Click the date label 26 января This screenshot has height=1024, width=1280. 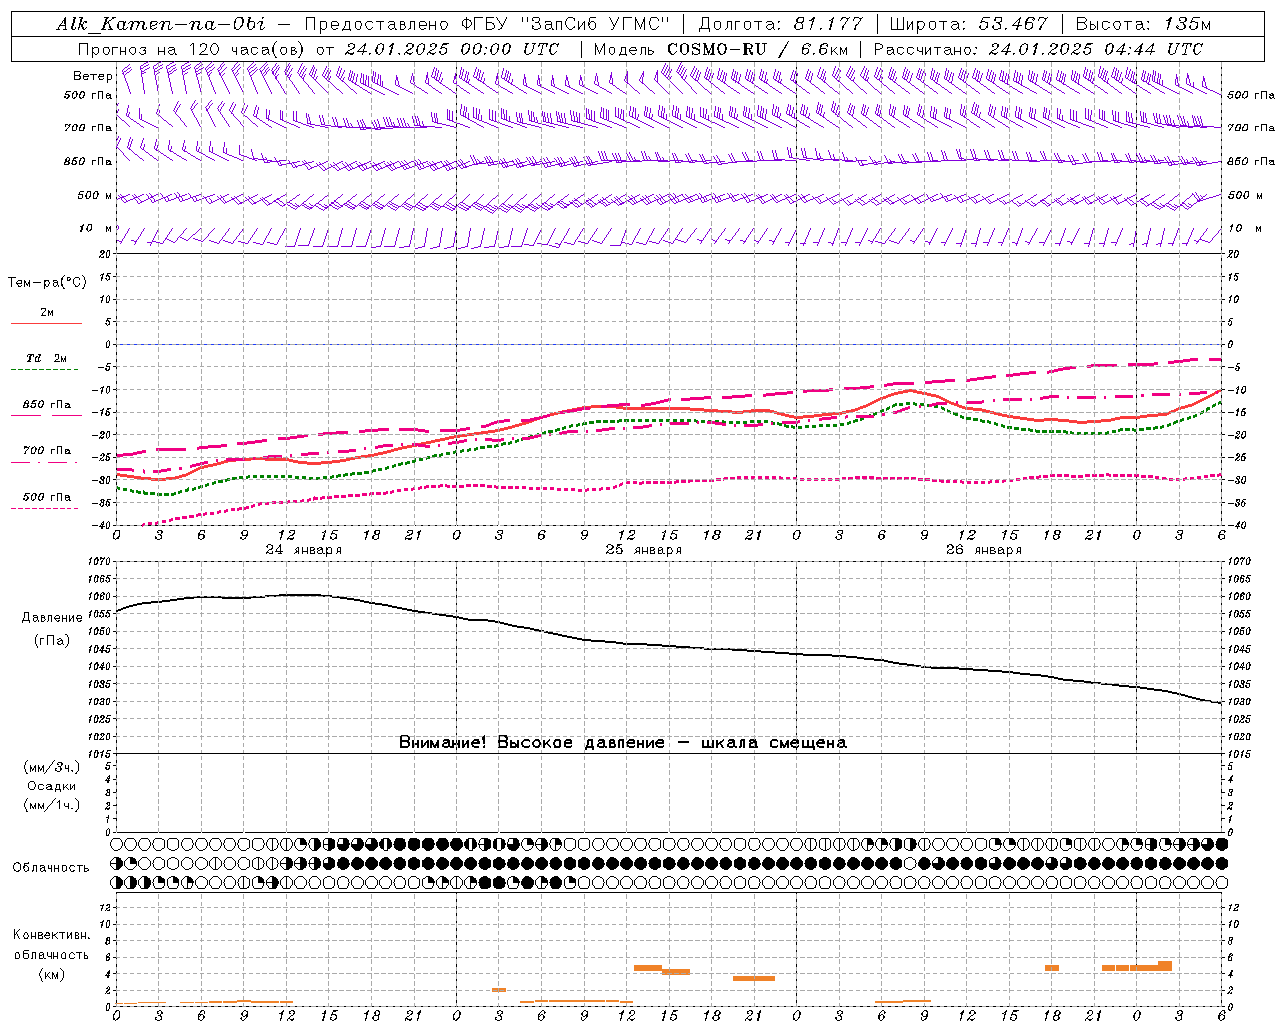coord(984,550)
